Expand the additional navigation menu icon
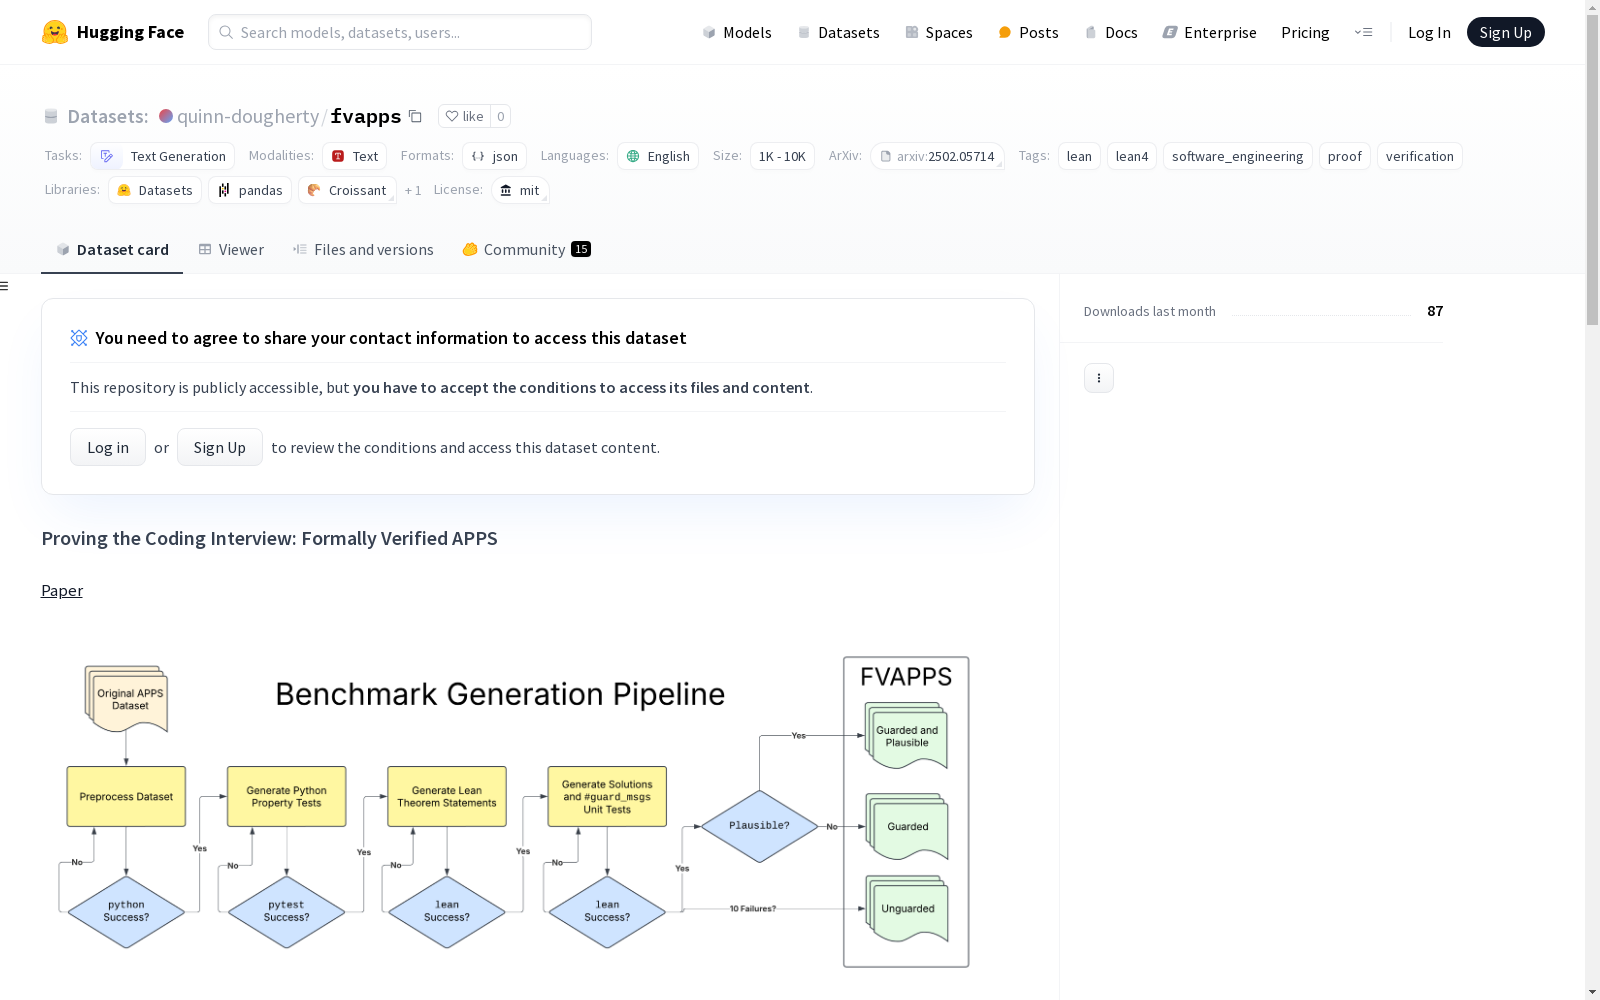This screenshot has height=1000, width=1600. coord(1363,32)
